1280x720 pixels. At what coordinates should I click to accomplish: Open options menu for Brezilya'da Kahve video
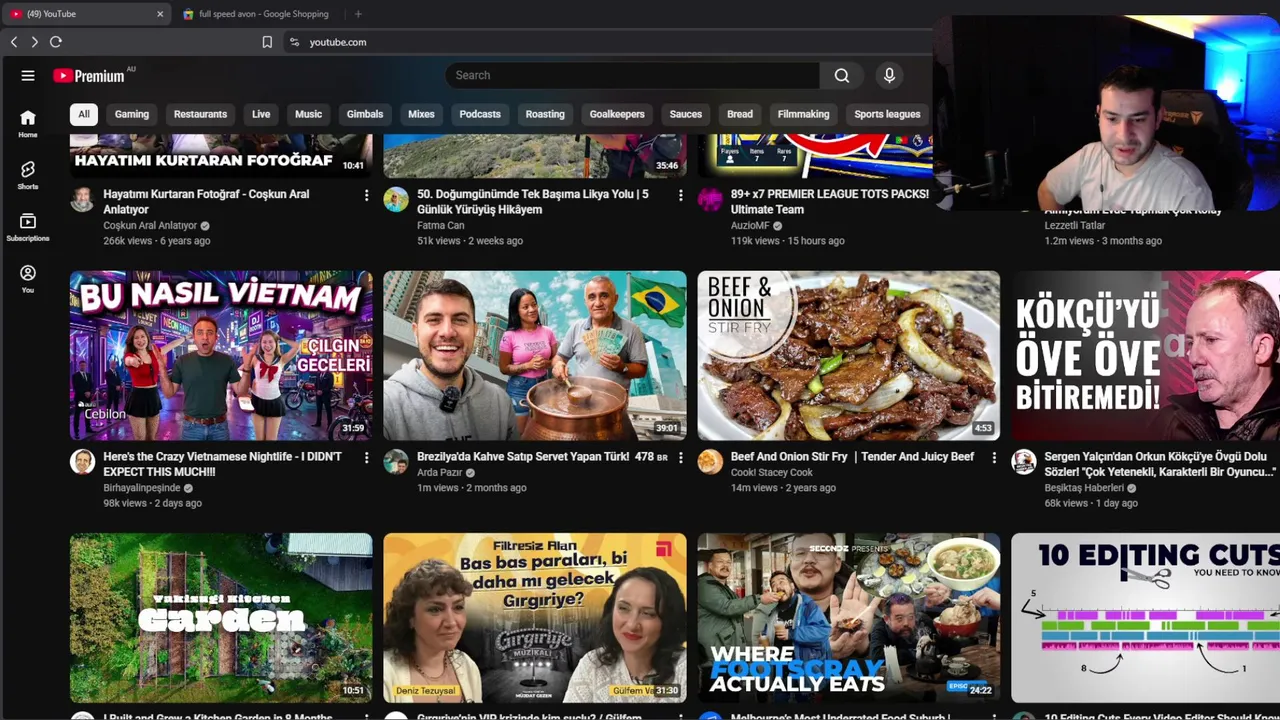tap(680, 457)
